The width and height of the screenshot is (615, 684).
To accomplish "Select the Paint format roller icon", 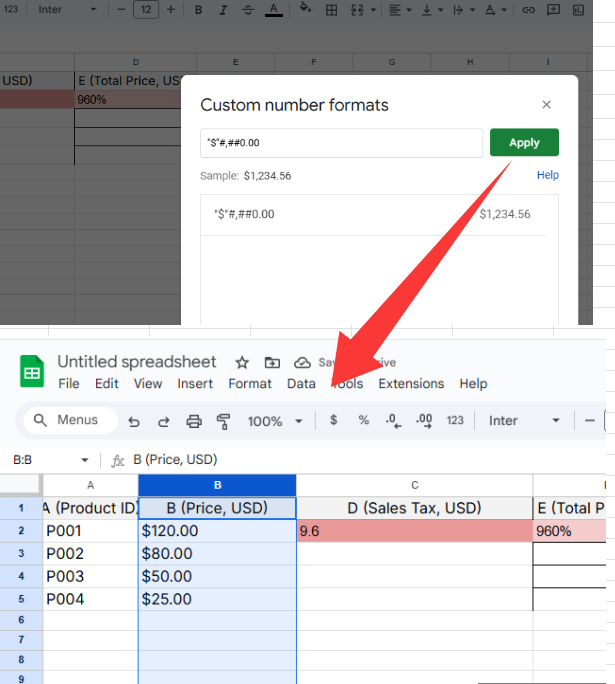I will click(x=223, y=421).
